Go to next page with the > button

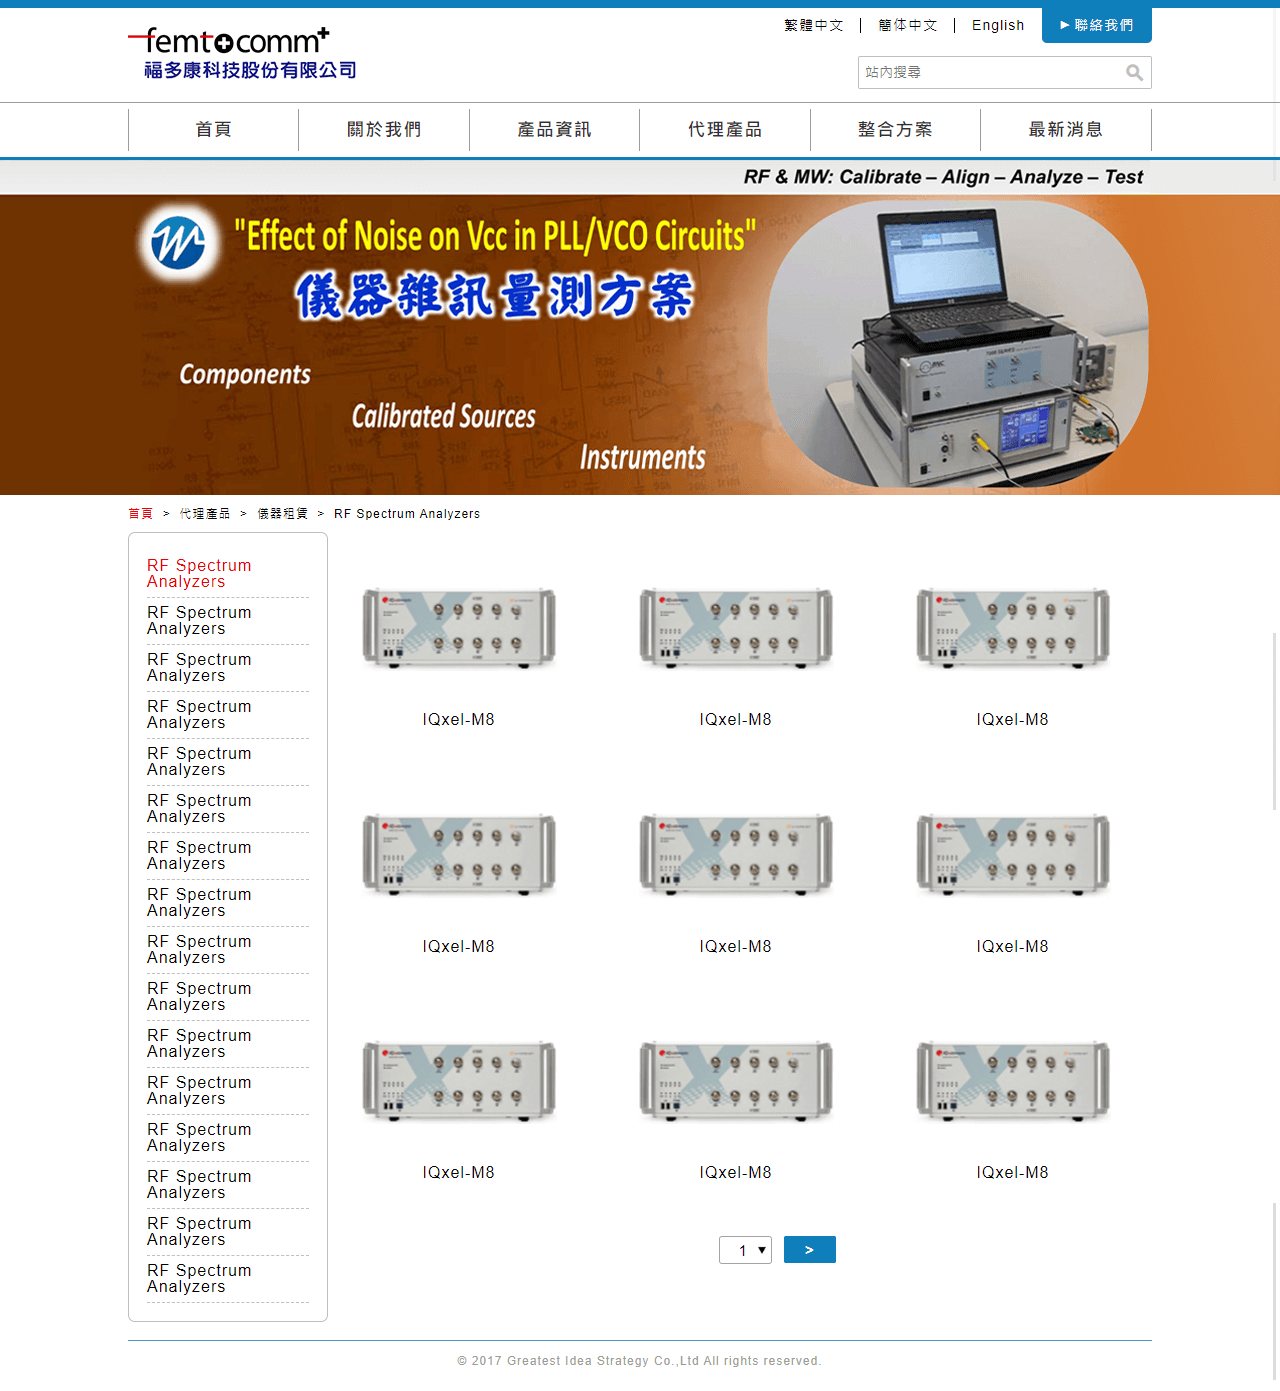810,1250
